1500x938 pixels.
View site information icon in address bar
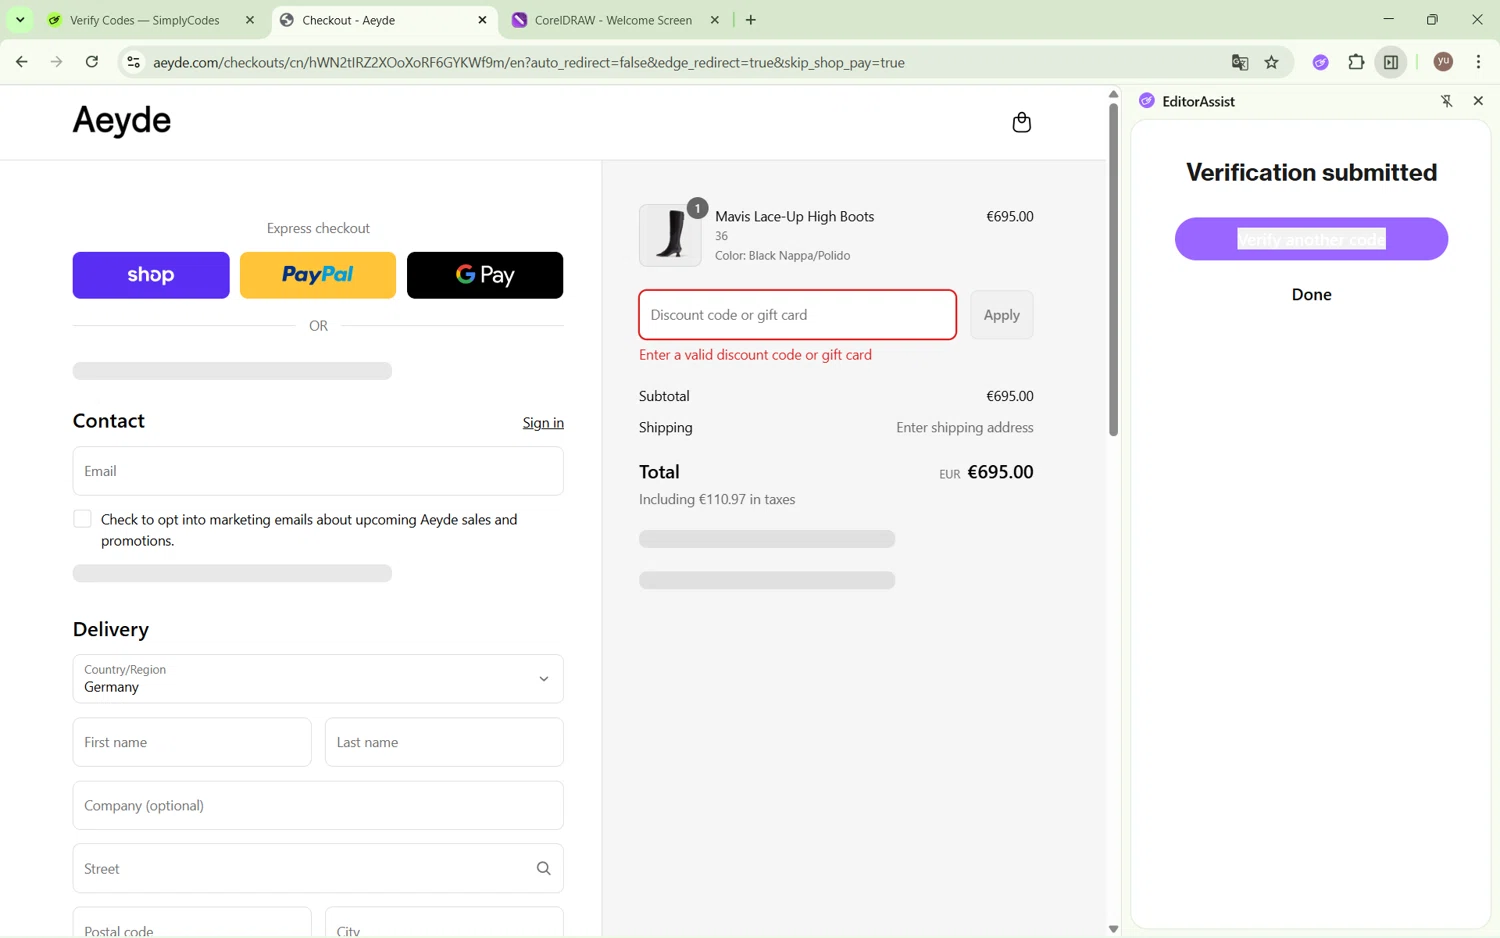(133, 62)
